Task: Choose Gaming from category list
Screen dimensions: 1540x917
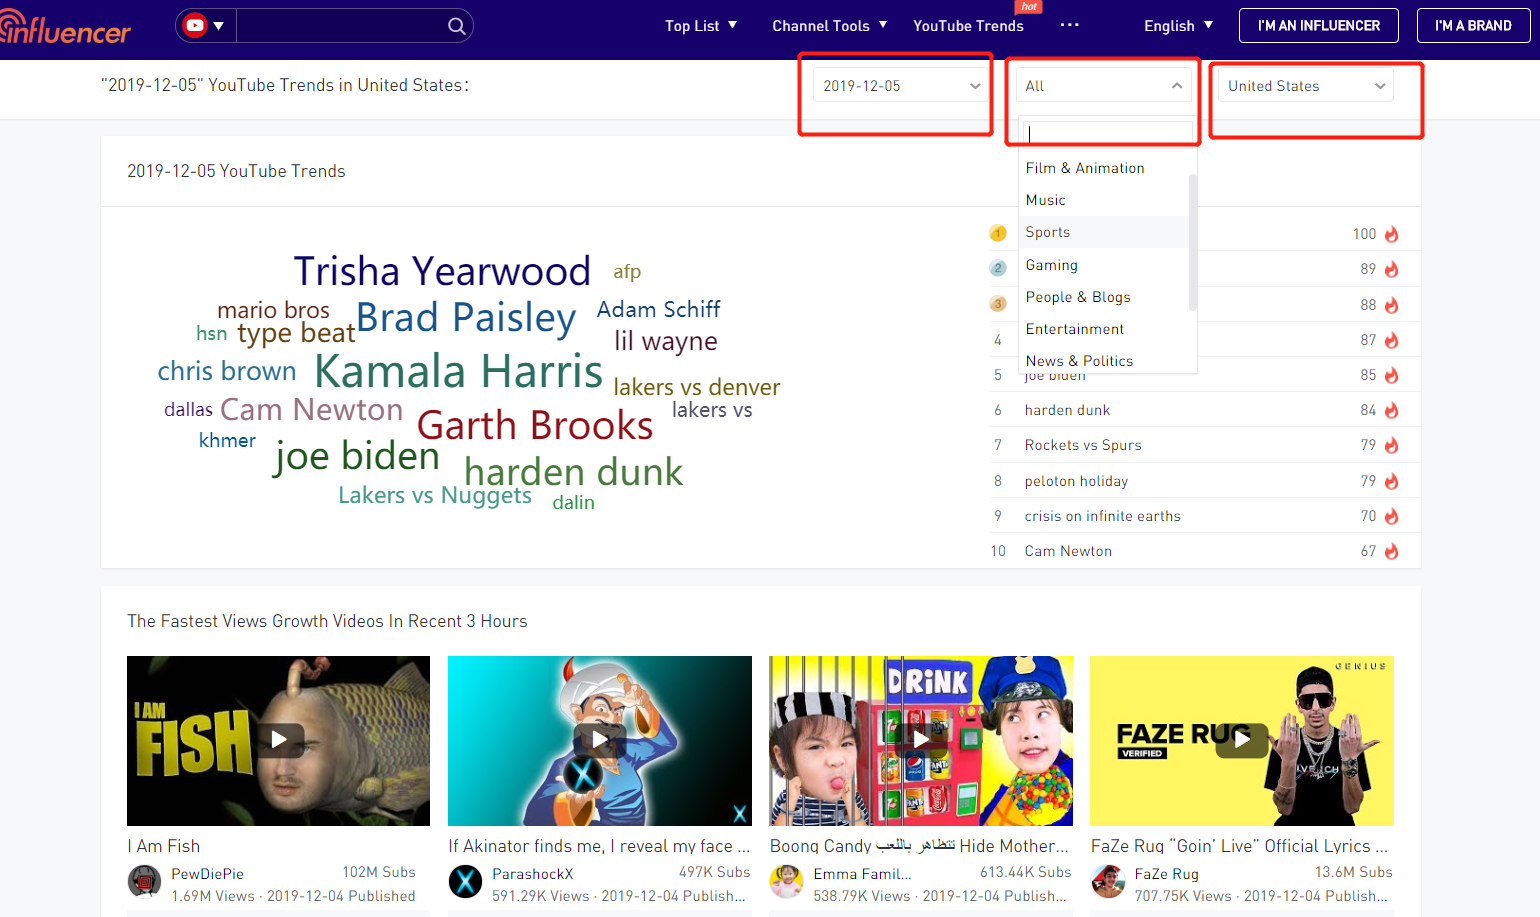Action: [x=1052, y=265]
